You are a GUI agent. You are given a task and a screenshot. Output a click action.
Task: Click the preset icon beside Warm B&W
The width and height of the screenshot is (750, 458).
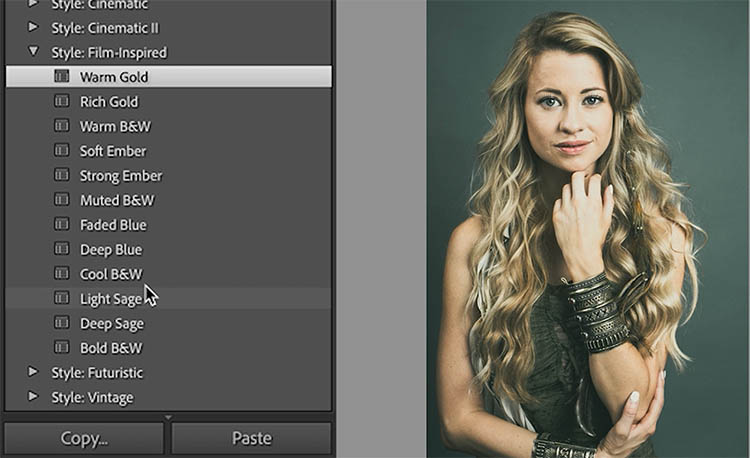[61, 126]
